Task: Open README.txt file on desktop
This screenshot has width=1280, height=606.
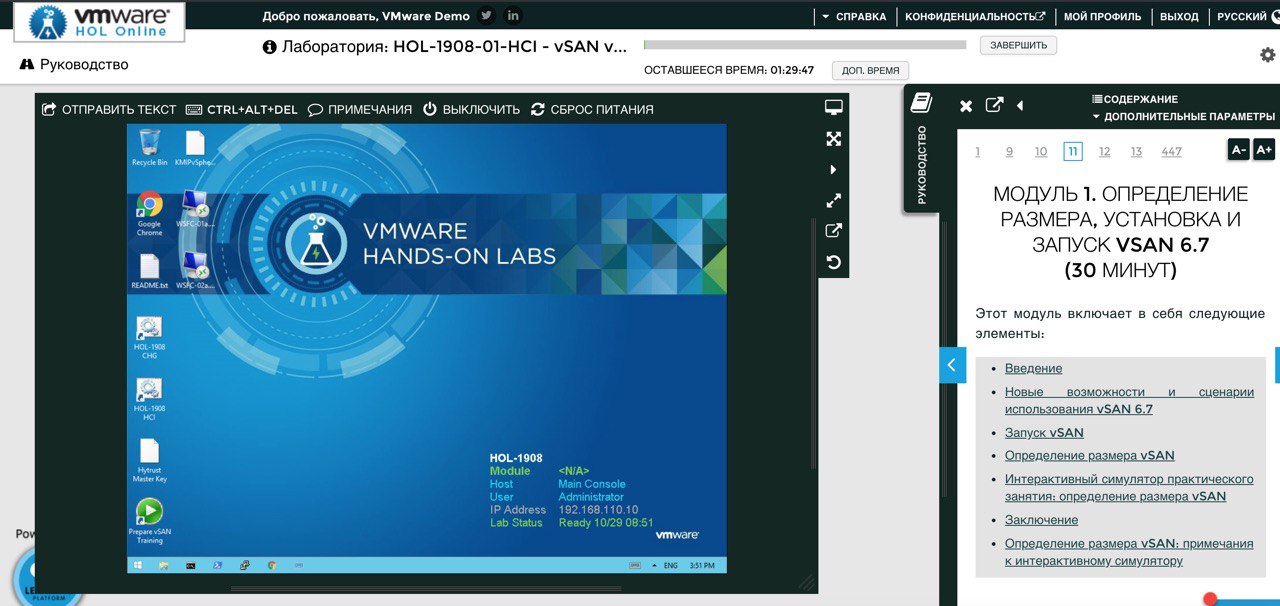Action: point(149,272)
